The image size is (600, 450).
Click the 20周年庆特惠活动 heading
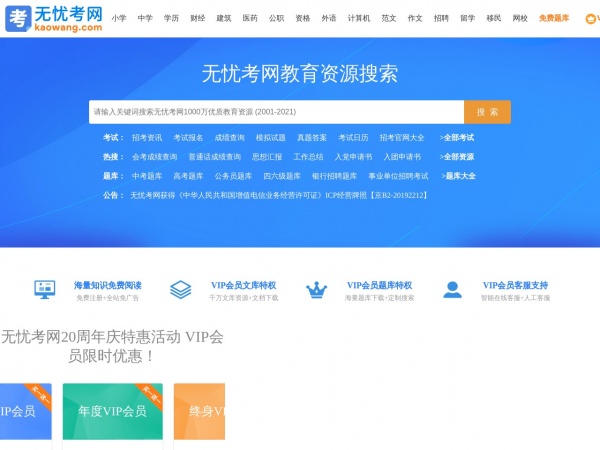click(112, 347)
